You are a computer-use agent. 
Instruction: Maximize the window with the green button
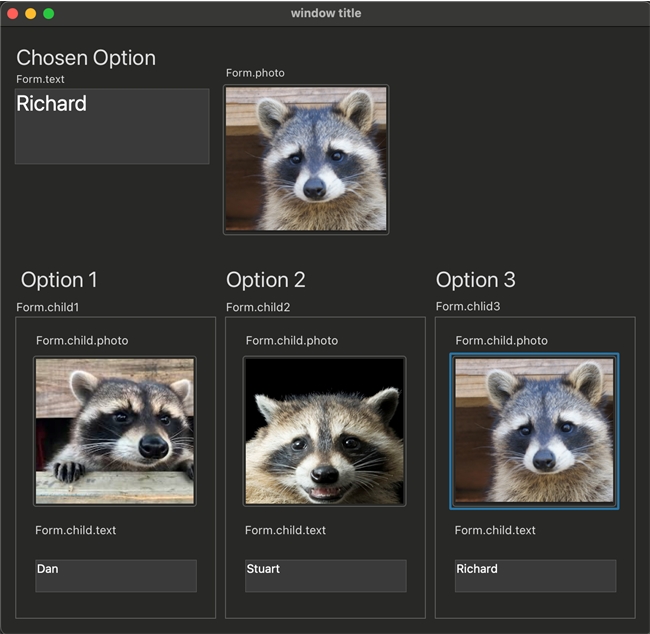click(x=48, y=14)
